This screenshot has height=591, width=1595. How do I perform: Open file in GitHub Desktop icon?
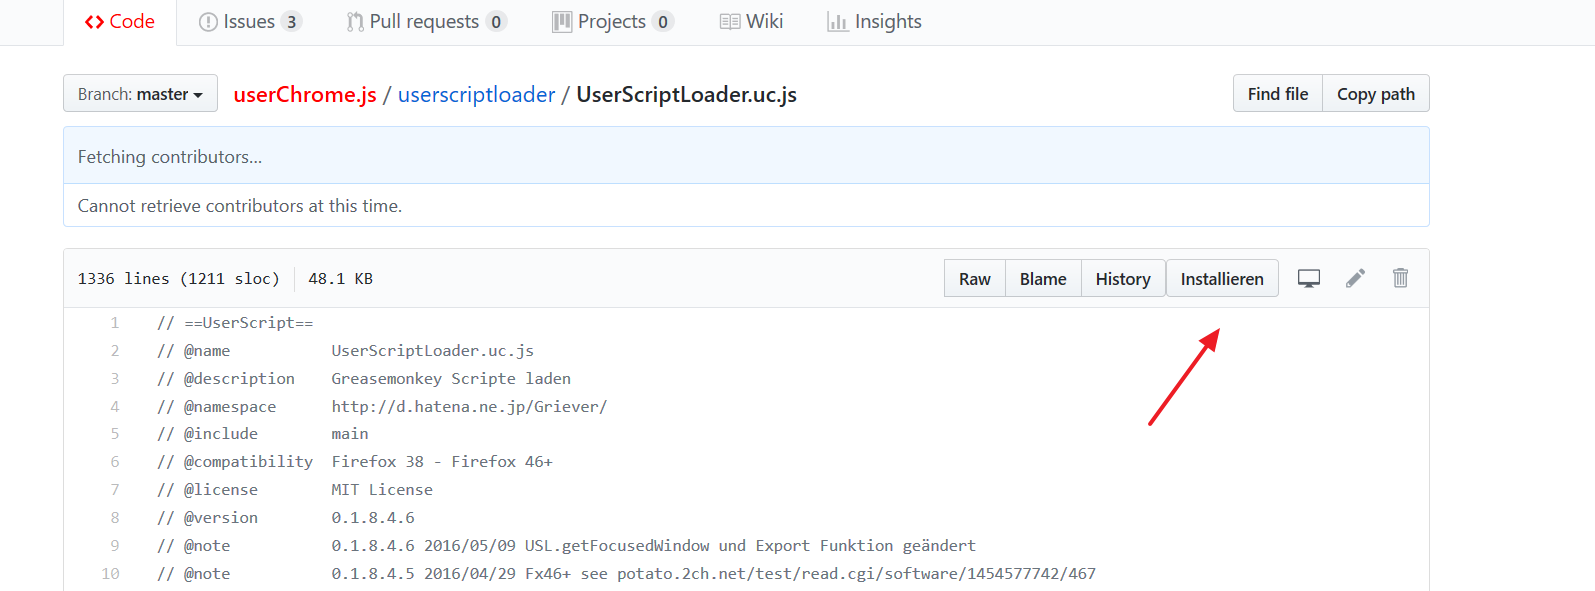(1308, 279)
